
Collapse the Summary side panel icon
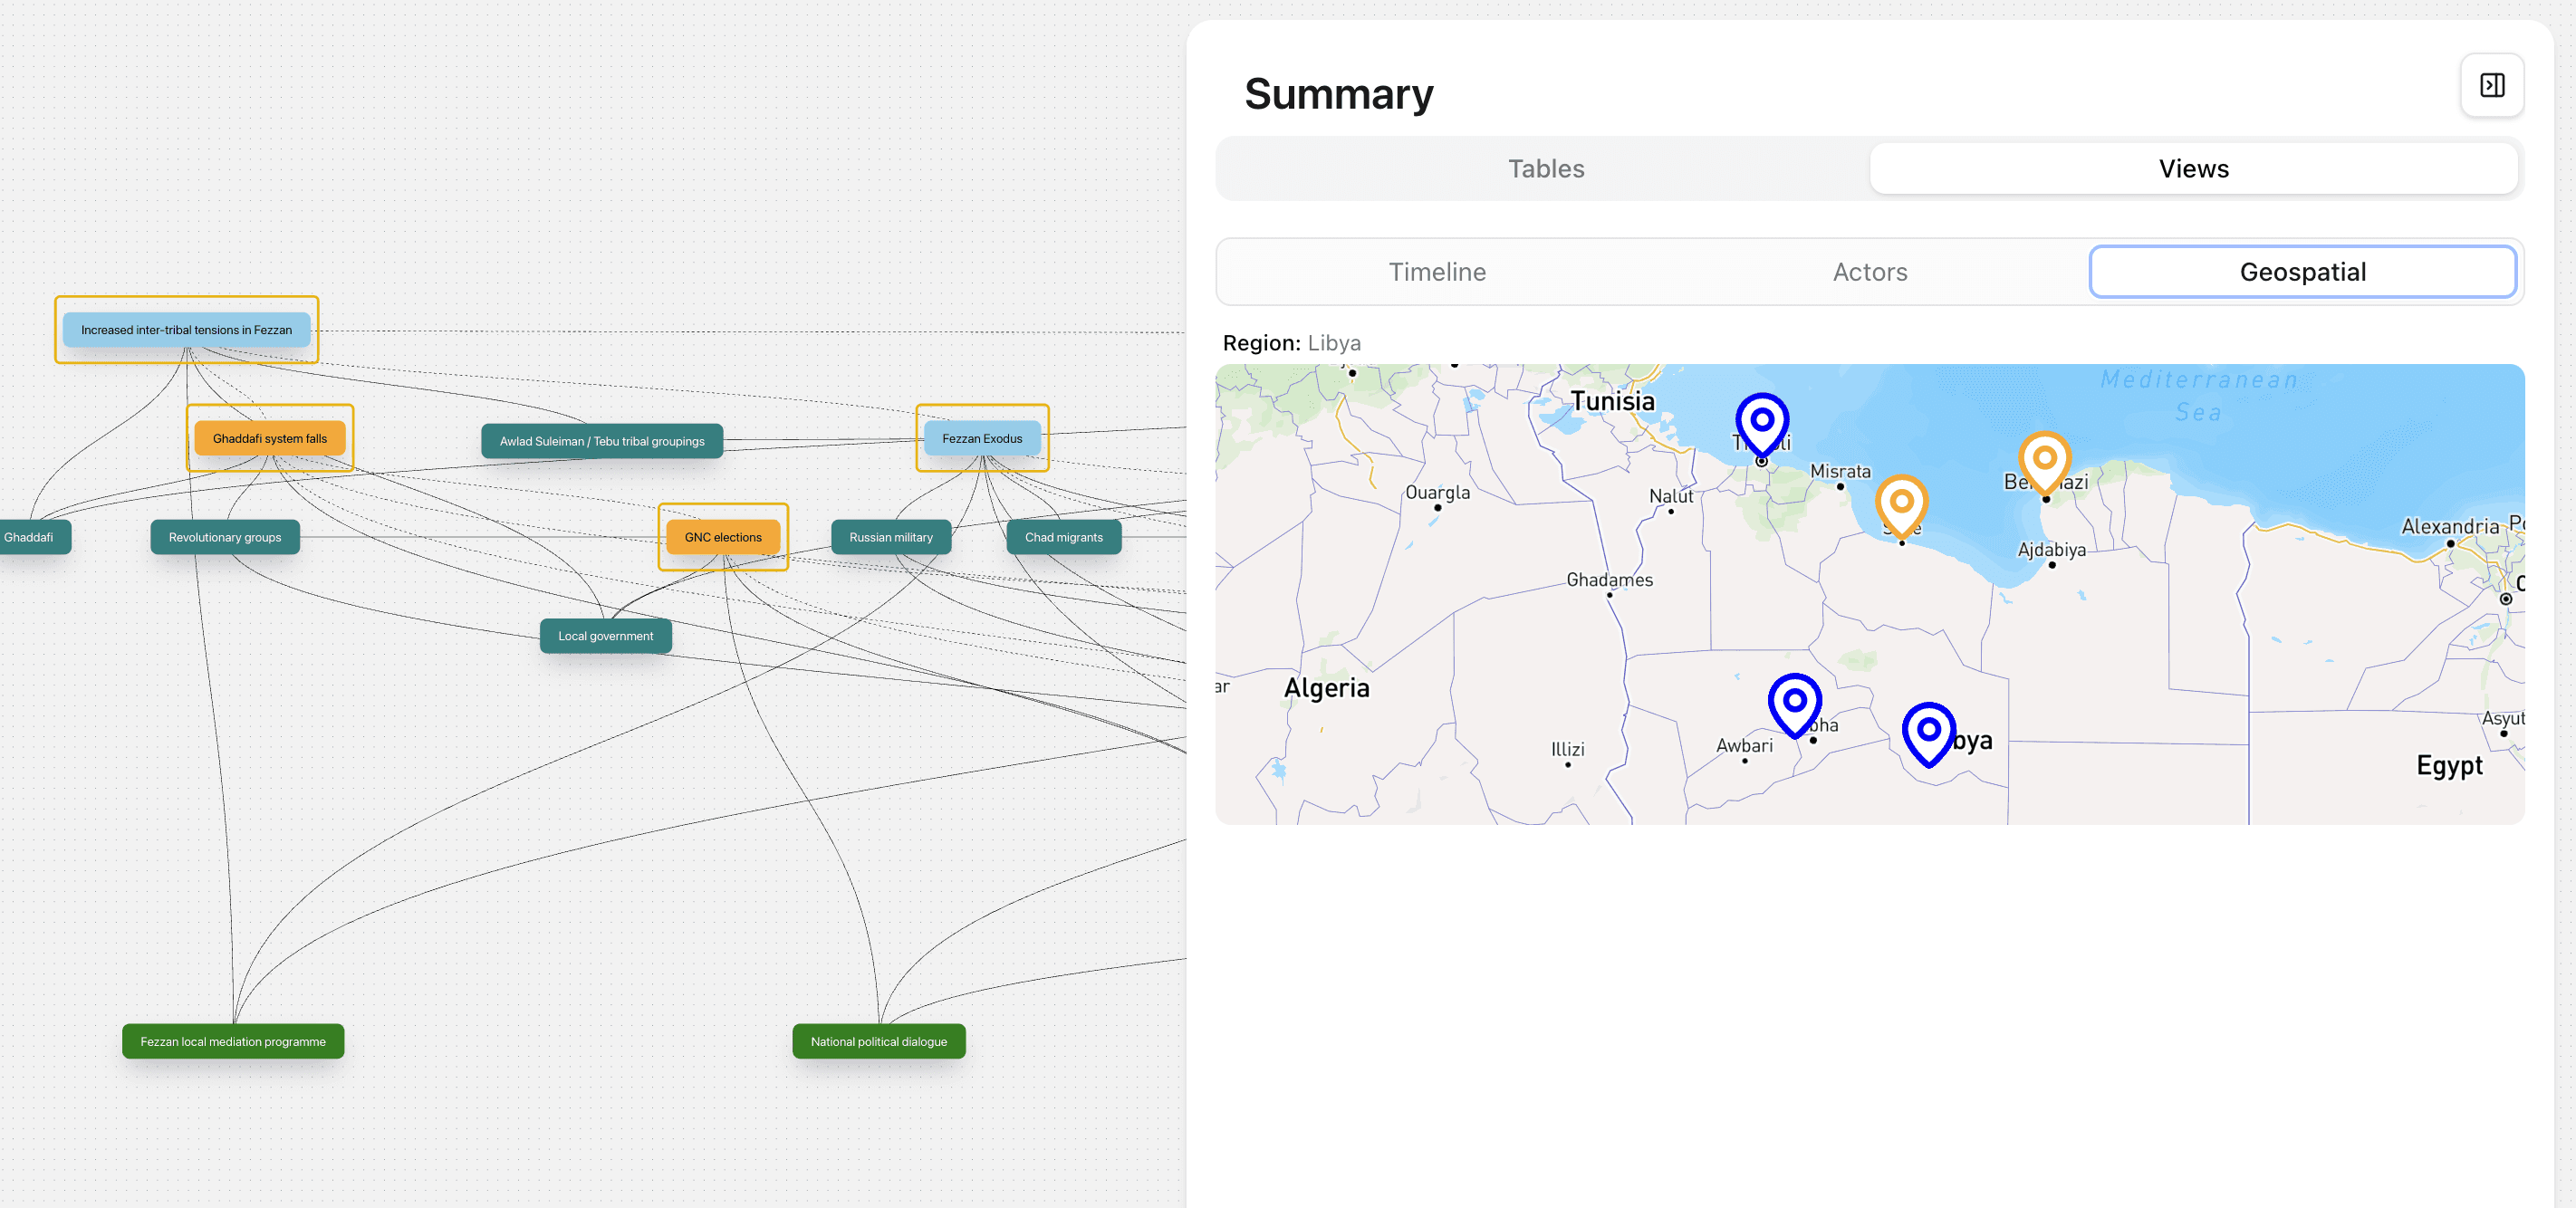(2491, 86)
